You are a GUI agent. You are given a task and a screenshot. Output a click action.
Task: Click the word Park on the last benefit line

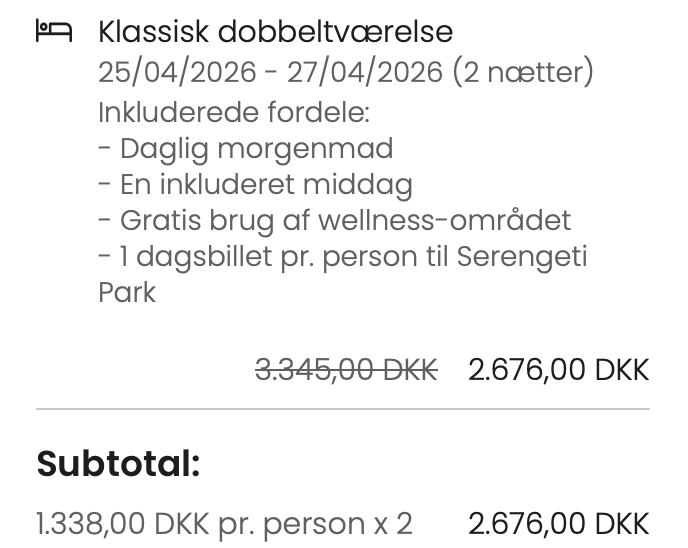(x=127, y=292)
